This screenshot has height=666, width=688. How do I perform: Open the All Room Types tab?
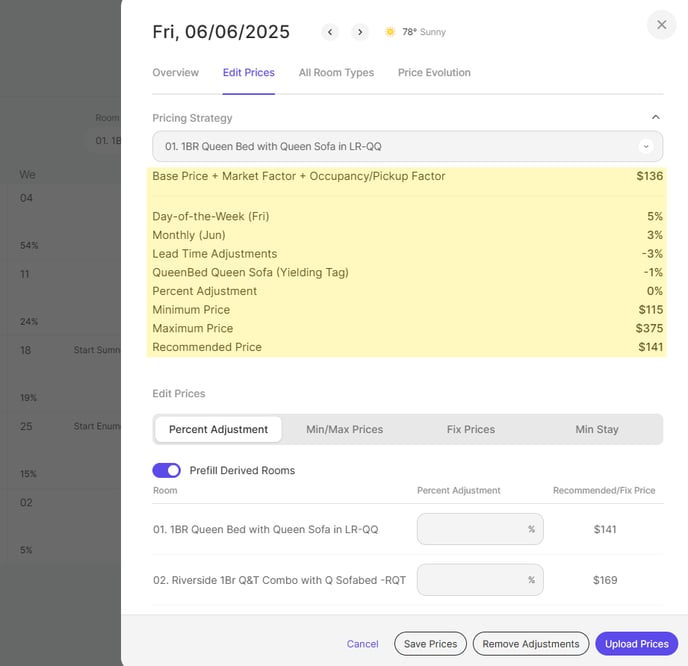click(x=336, y=73)
